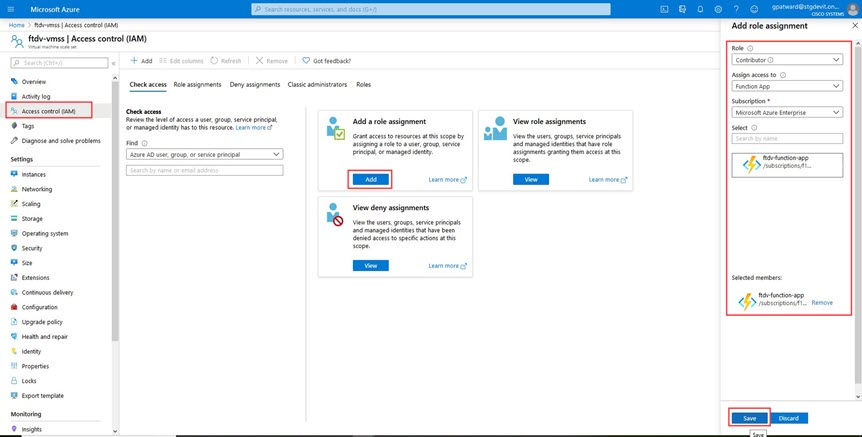Image resolution: width=862 pixels, height=437 pixels.
Task: Remove the selected ftdv-function-app member
Action: pyautogui.click(x=822, y=303)
